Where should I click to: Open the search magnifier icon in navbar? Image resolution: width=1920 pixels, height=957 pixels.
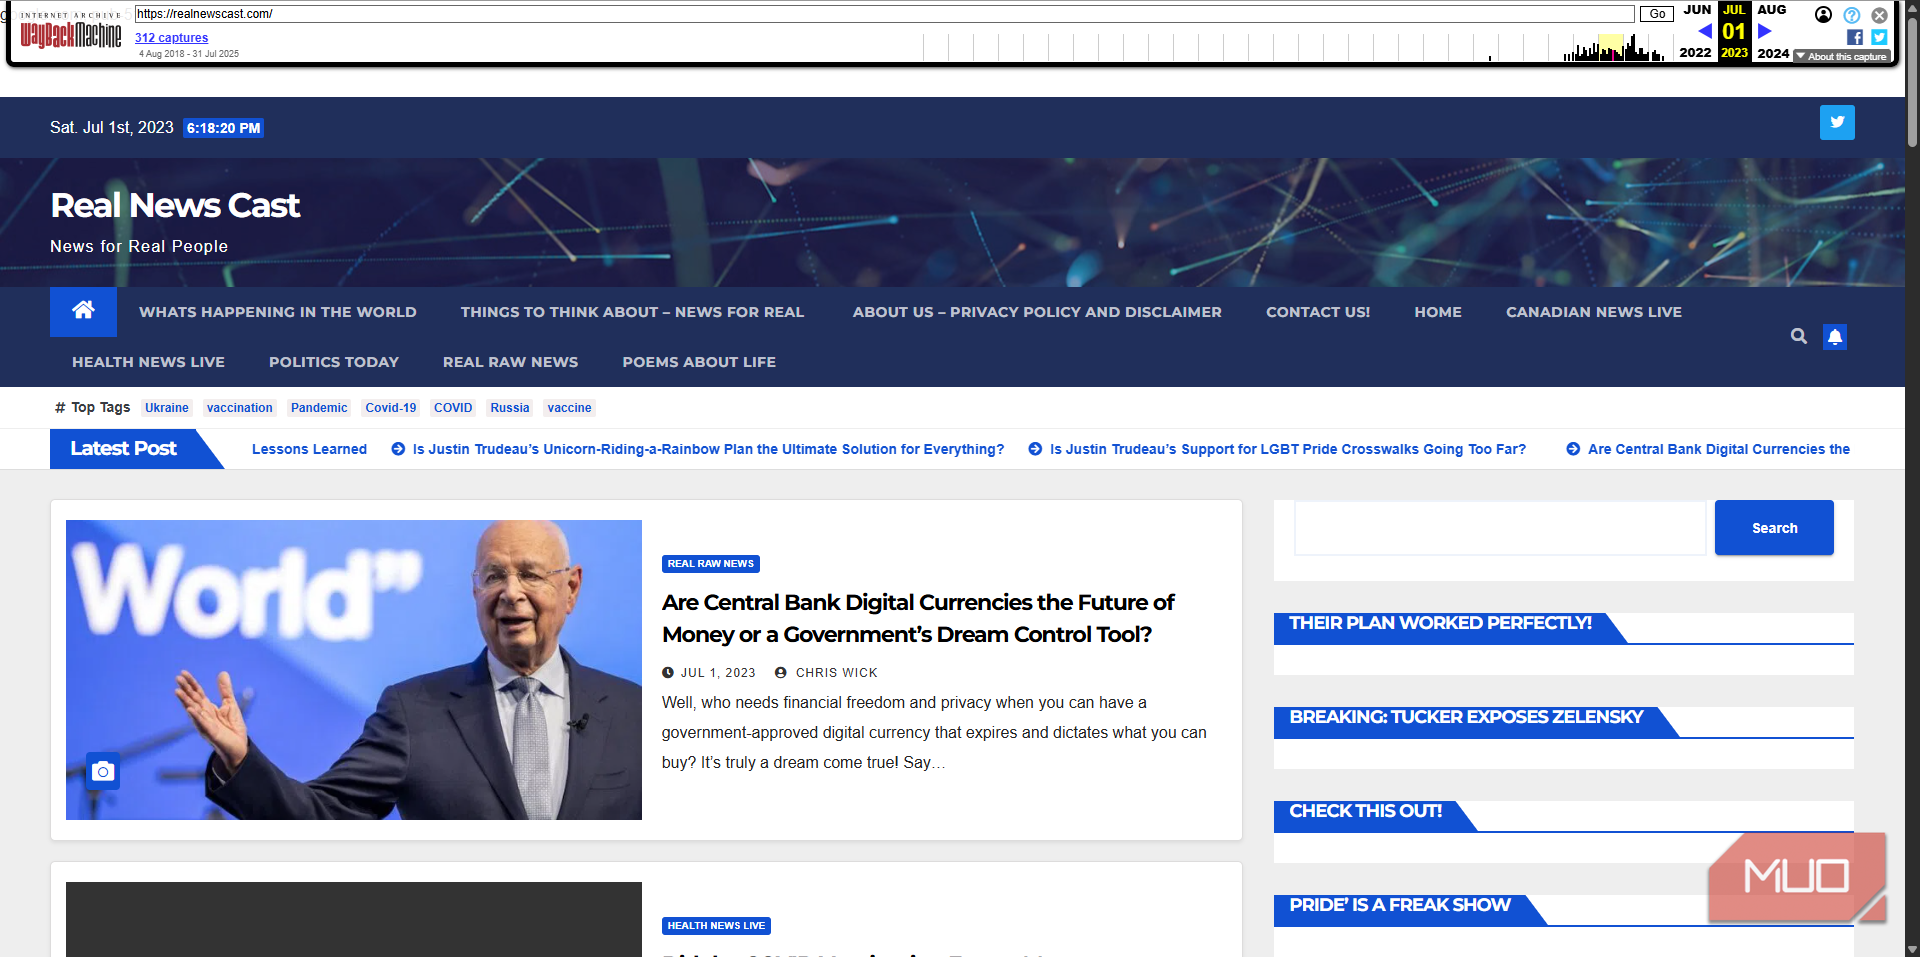tap(1799, 336)
